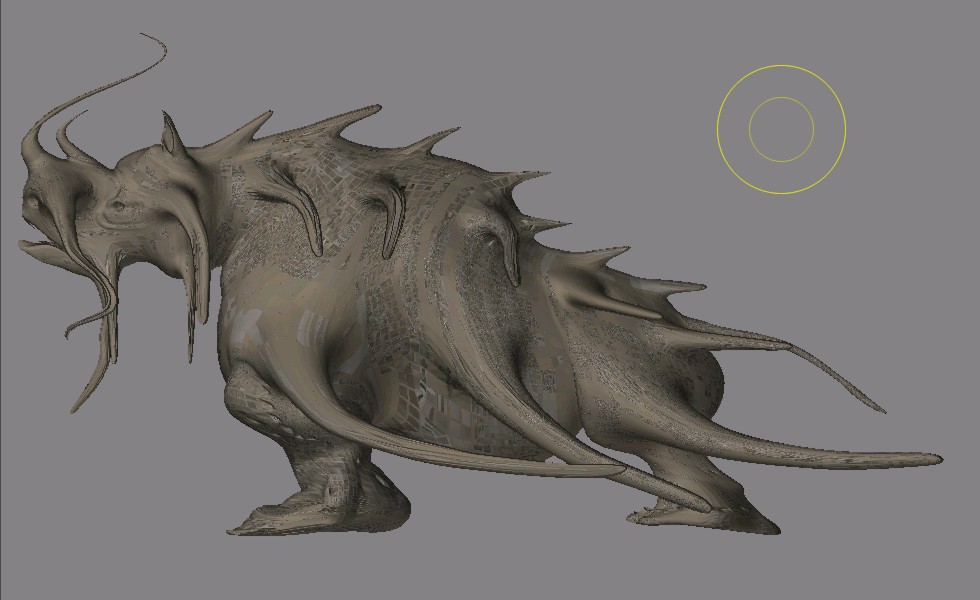Click the creature's eye on its head
980x600 pixels.
click(x=118, y=207)
